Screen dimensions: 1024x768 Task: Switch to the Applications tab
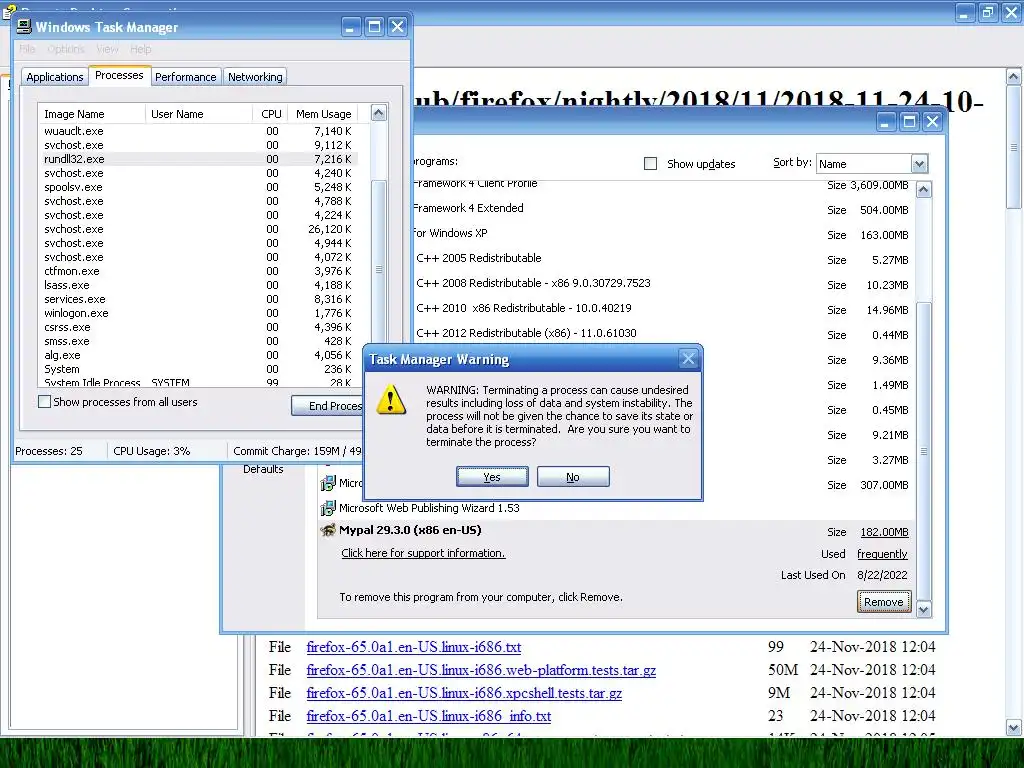[55, 77]
